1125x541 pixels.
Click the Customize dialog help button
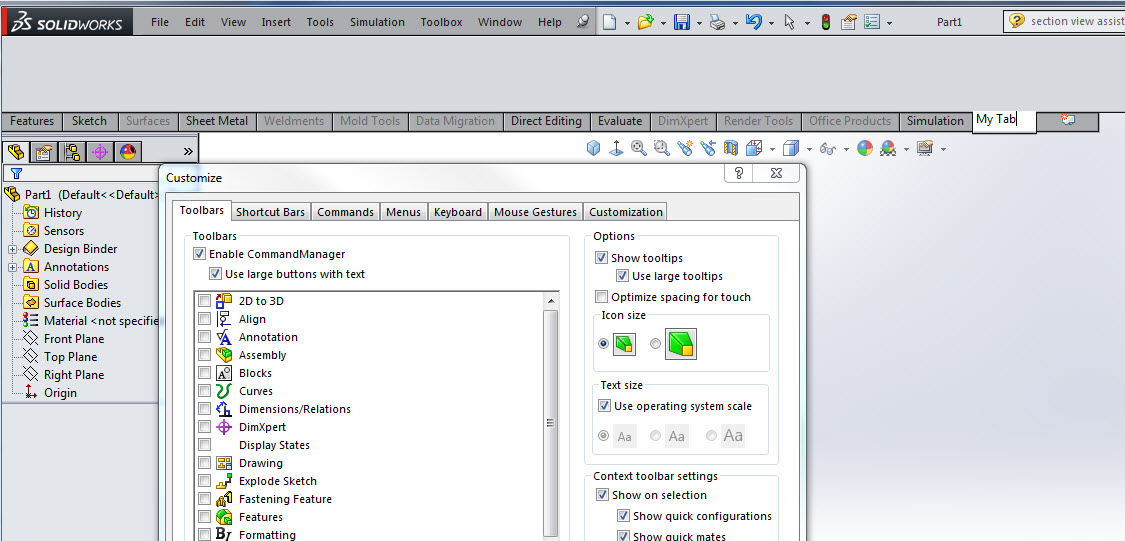click(739, 173)
